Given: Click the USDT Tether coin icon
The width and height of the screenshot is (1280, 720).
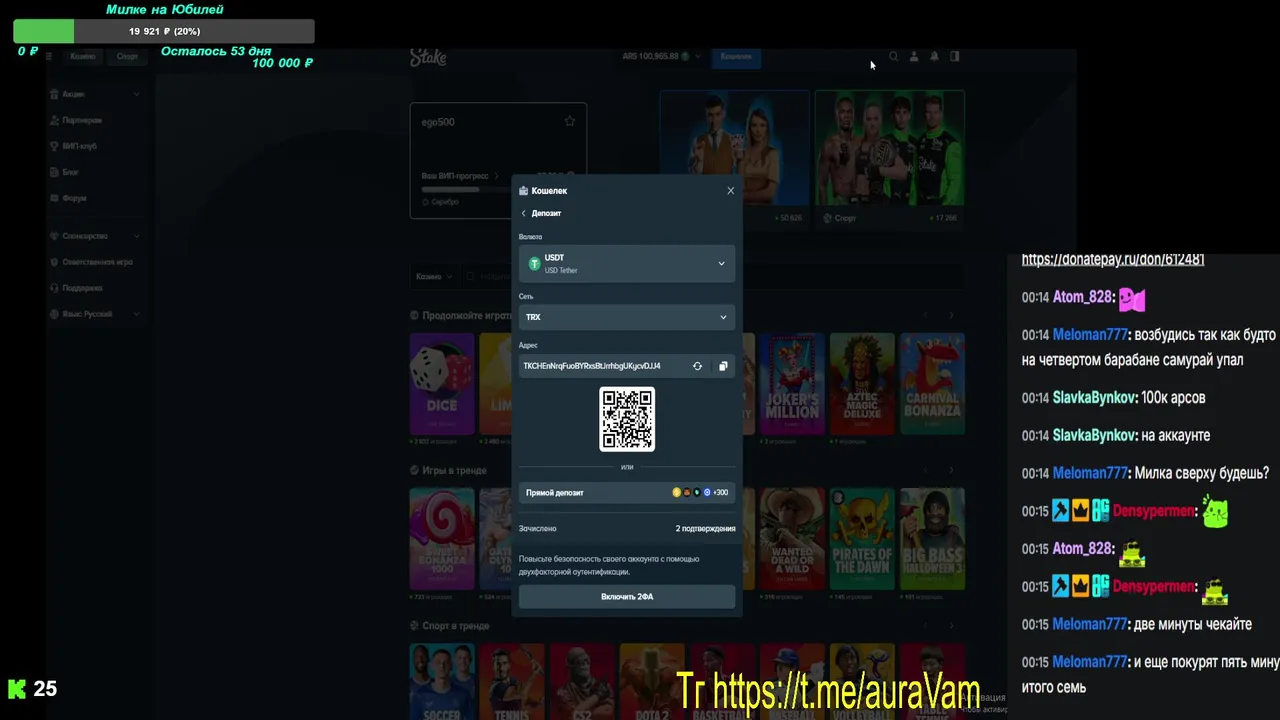Looking at the screenshot, I should click(x=534, y=264).
